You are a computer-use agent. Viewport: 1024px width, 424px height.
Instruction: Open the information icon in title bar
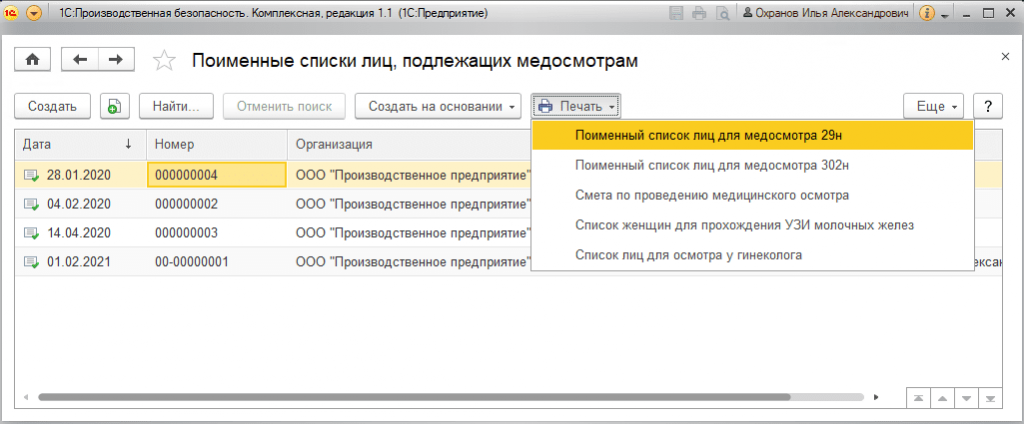926,13
